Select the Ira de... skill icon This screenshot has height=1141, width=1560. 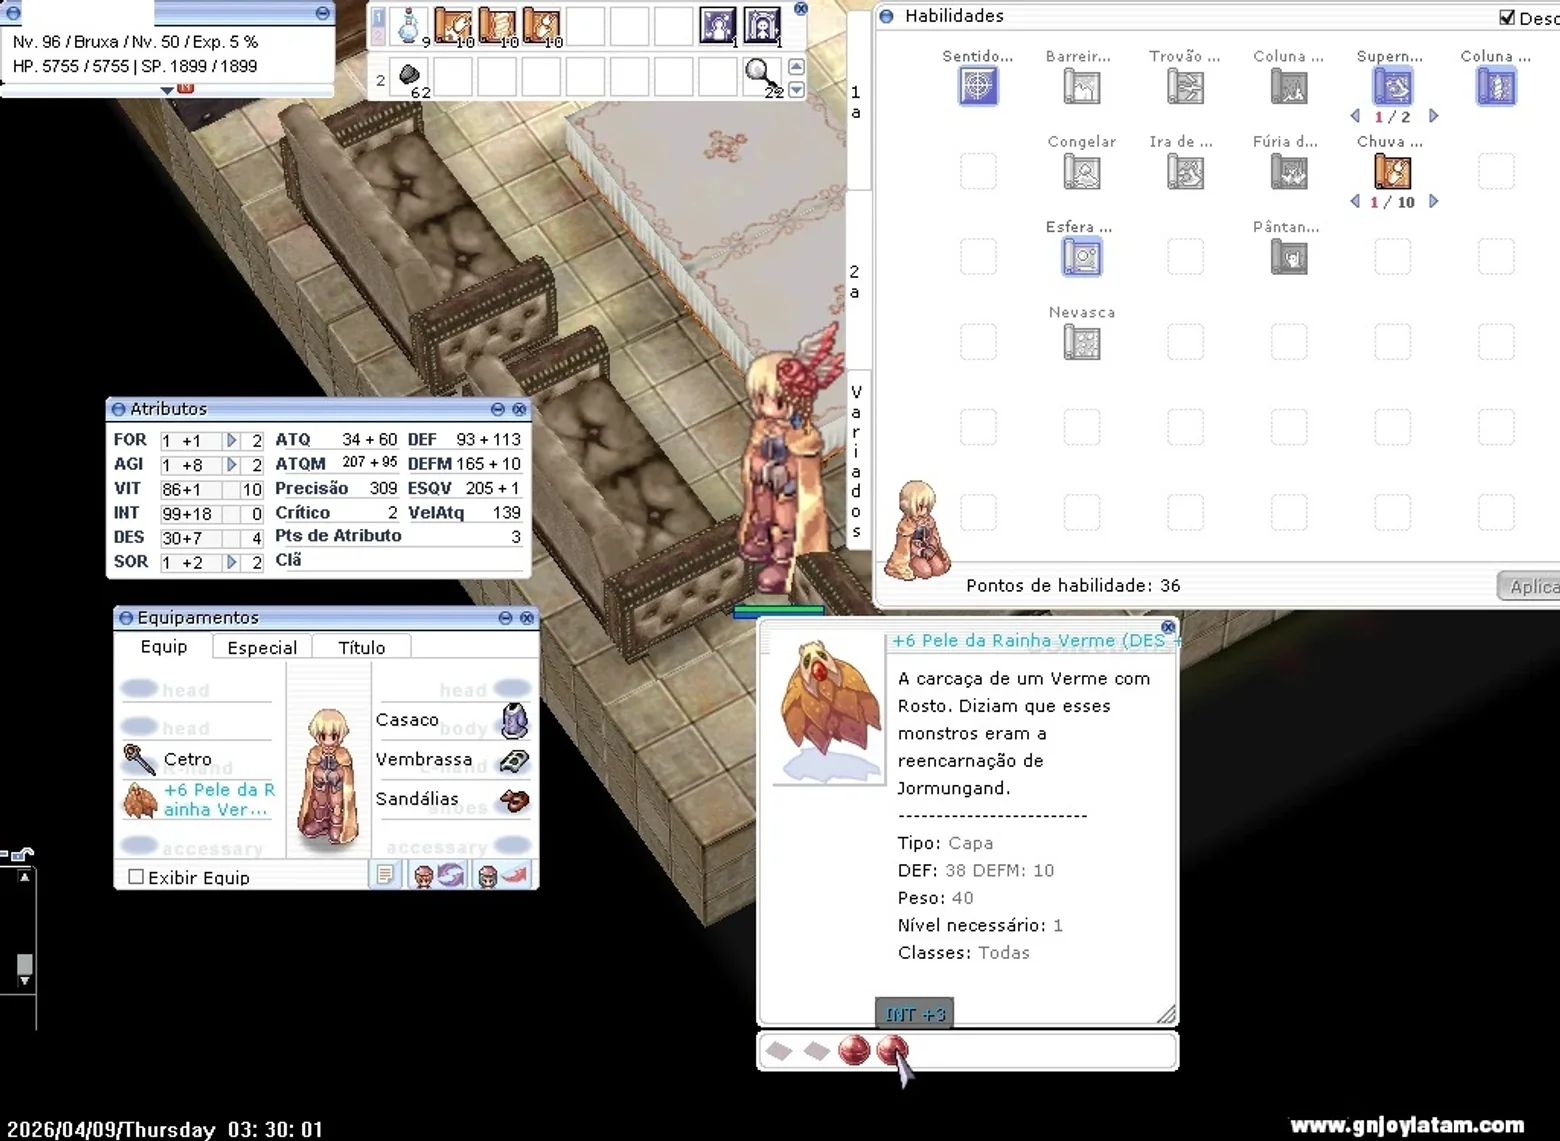(1185, 172)
